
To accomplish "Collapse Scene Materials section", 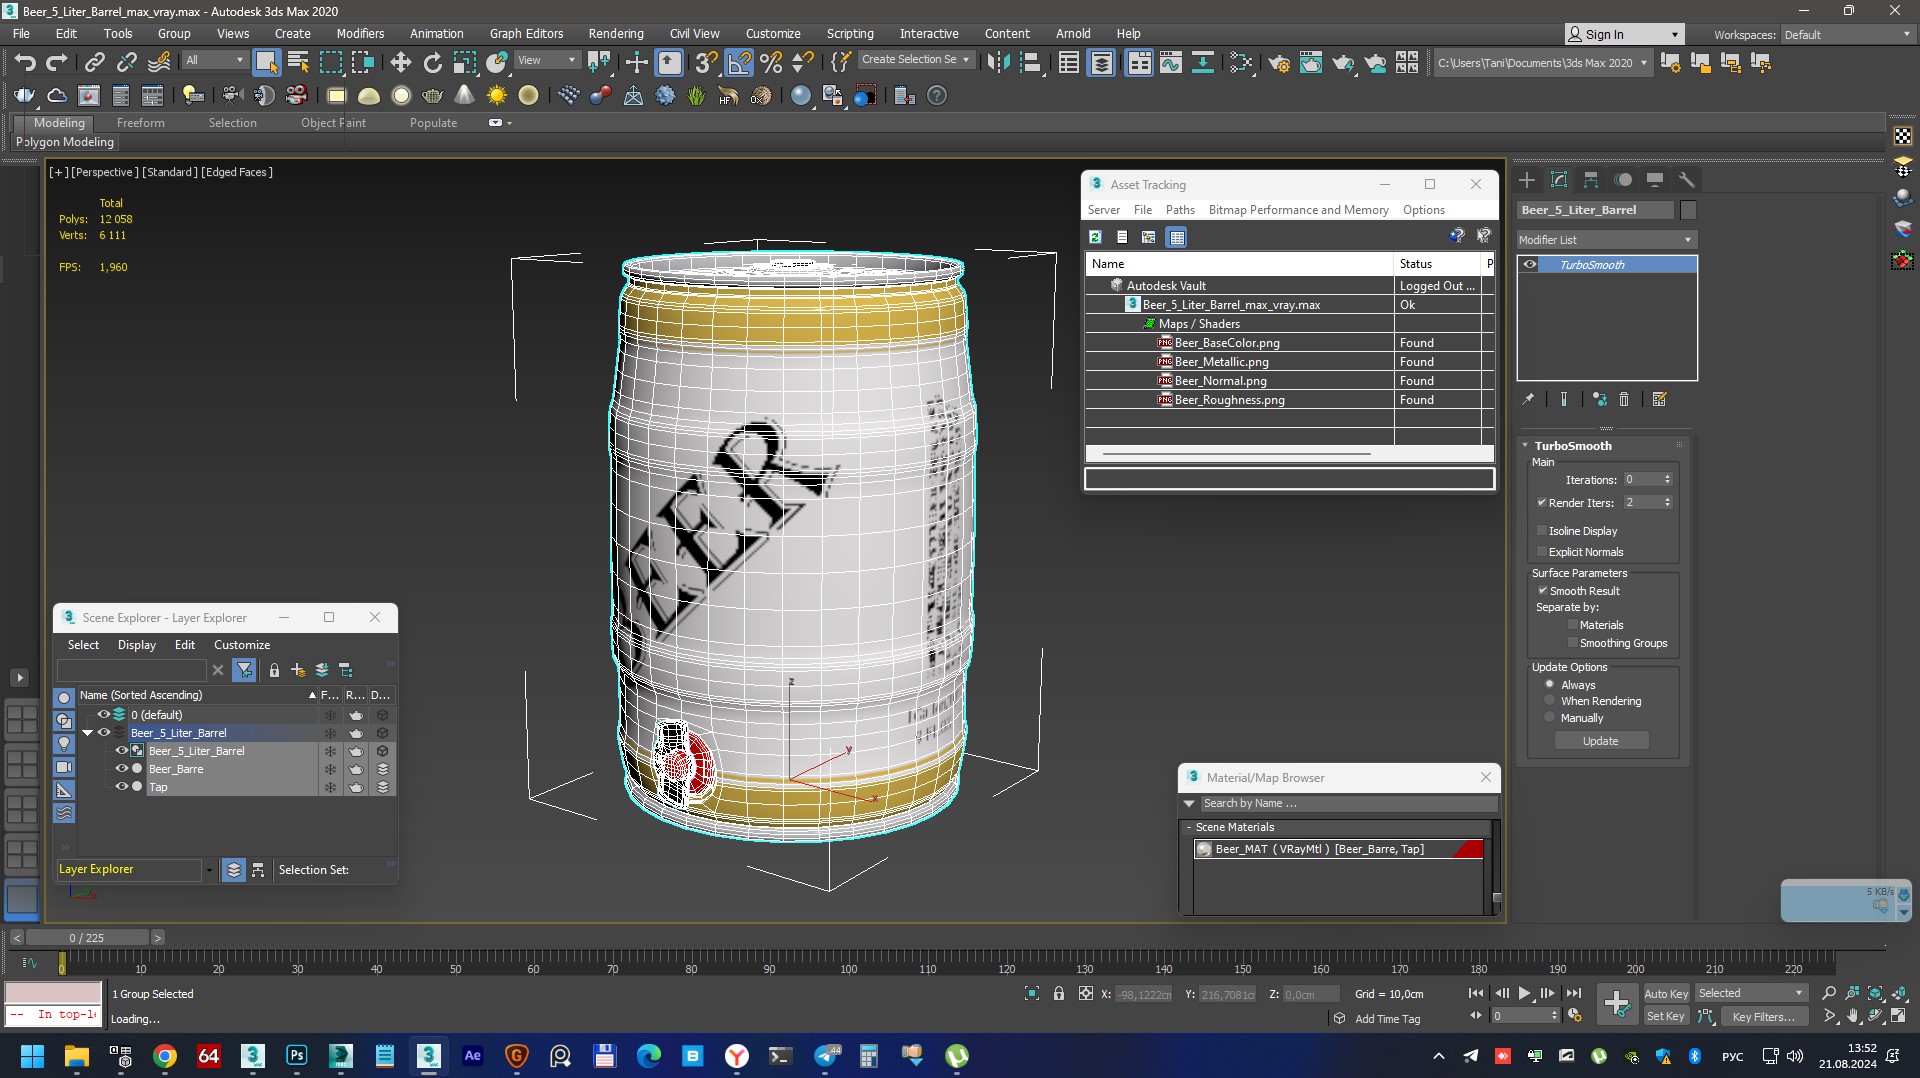I will click(1189, 827).
